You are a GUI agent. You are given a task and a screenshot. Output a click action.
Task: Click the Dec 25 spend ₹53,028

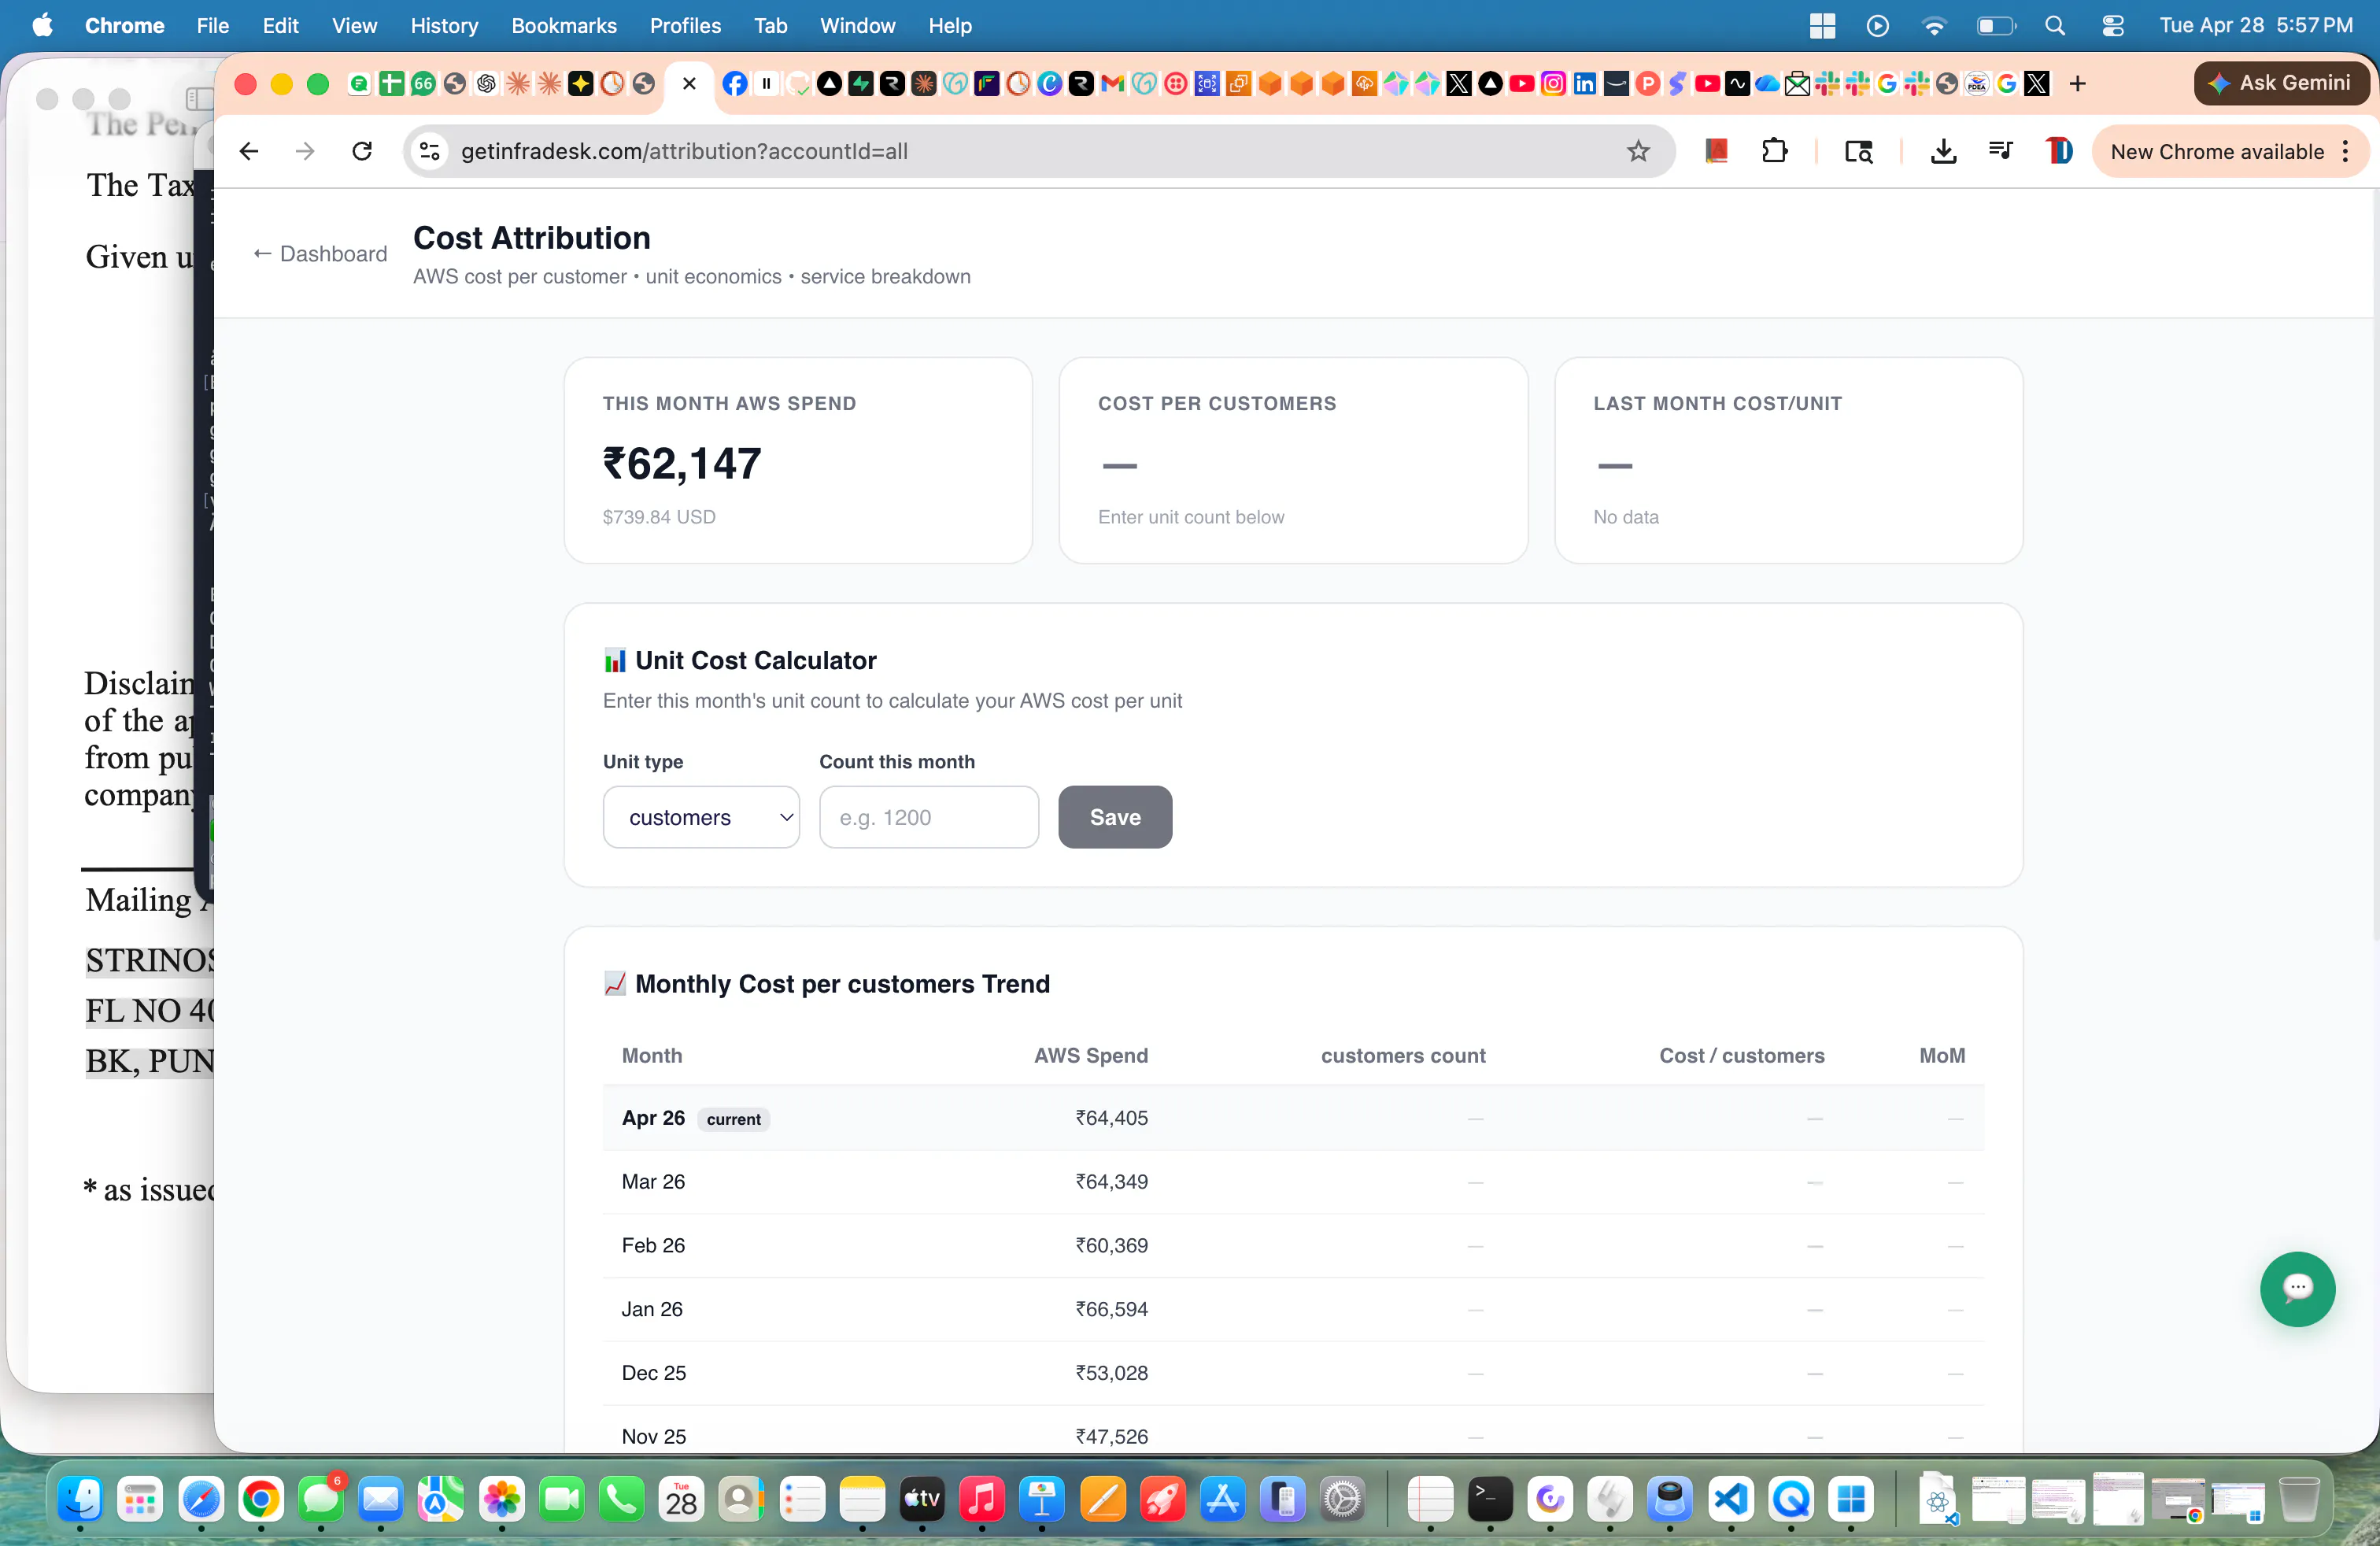(1111, 1373)
